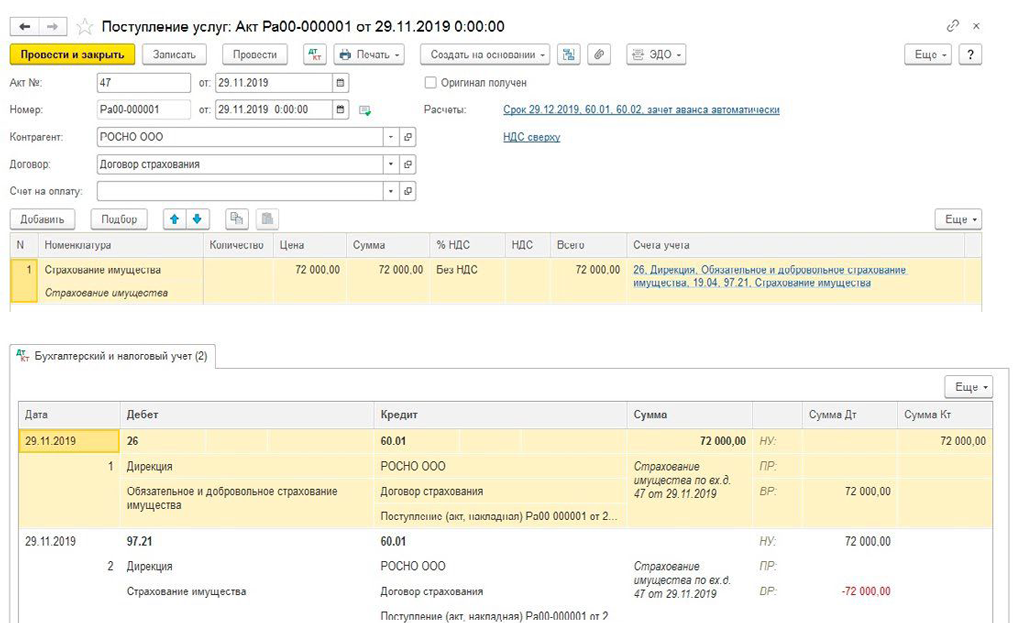This screenshot has height=623, width=1024.
Task: Click the Кредит column header in postings
Action: pos(501,415)
